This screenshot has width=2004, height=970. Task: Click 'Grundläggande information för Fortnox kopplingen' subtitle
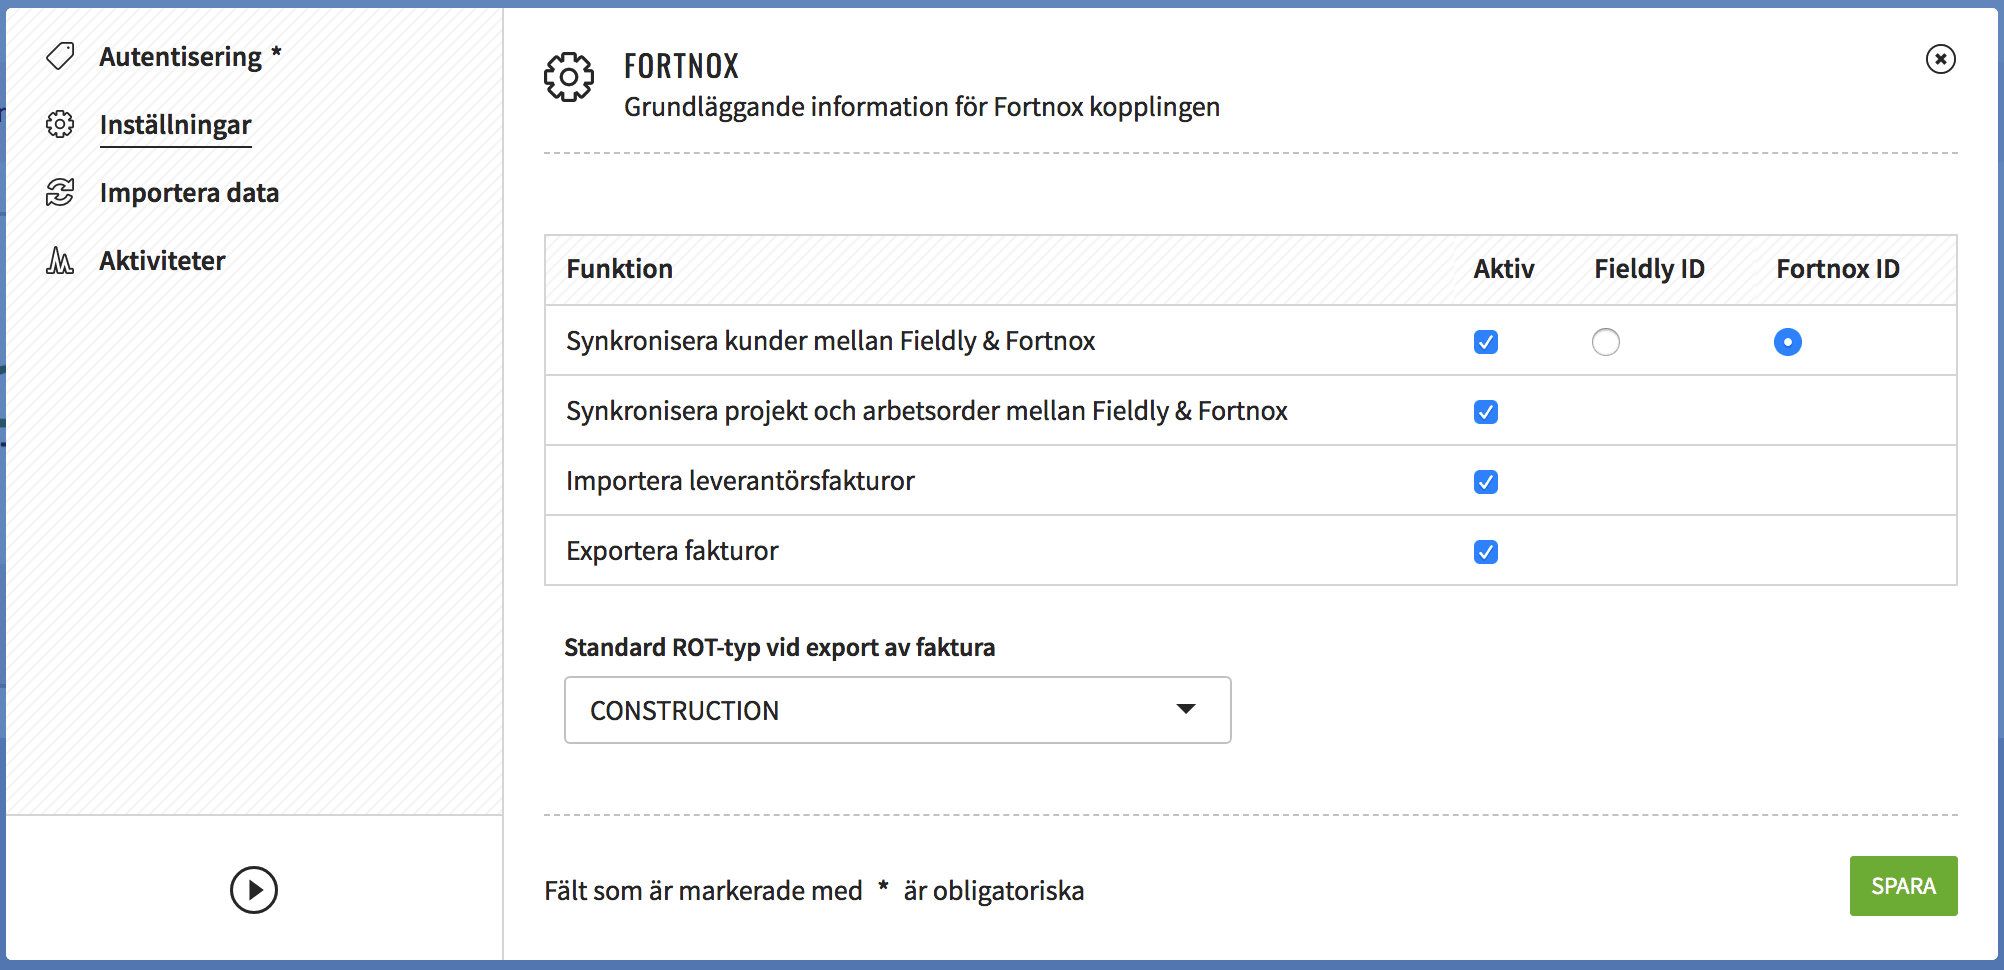pos(922,107)
